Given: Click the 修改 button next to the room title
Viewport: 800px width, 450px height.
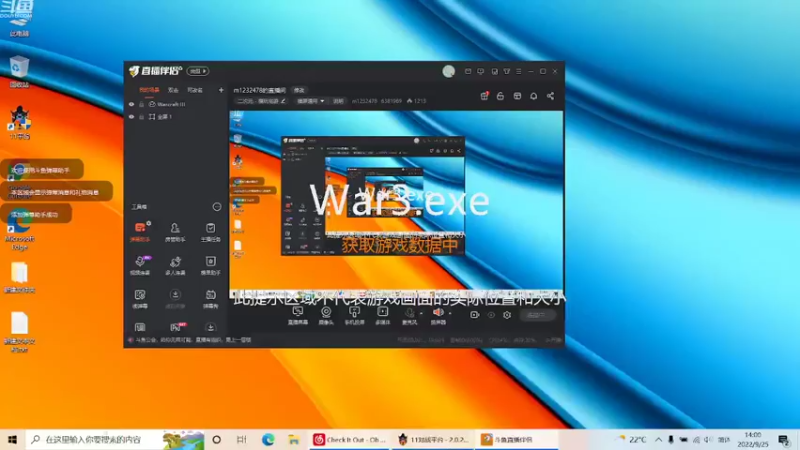Looking at the screenshot, I should coord(299,90).
